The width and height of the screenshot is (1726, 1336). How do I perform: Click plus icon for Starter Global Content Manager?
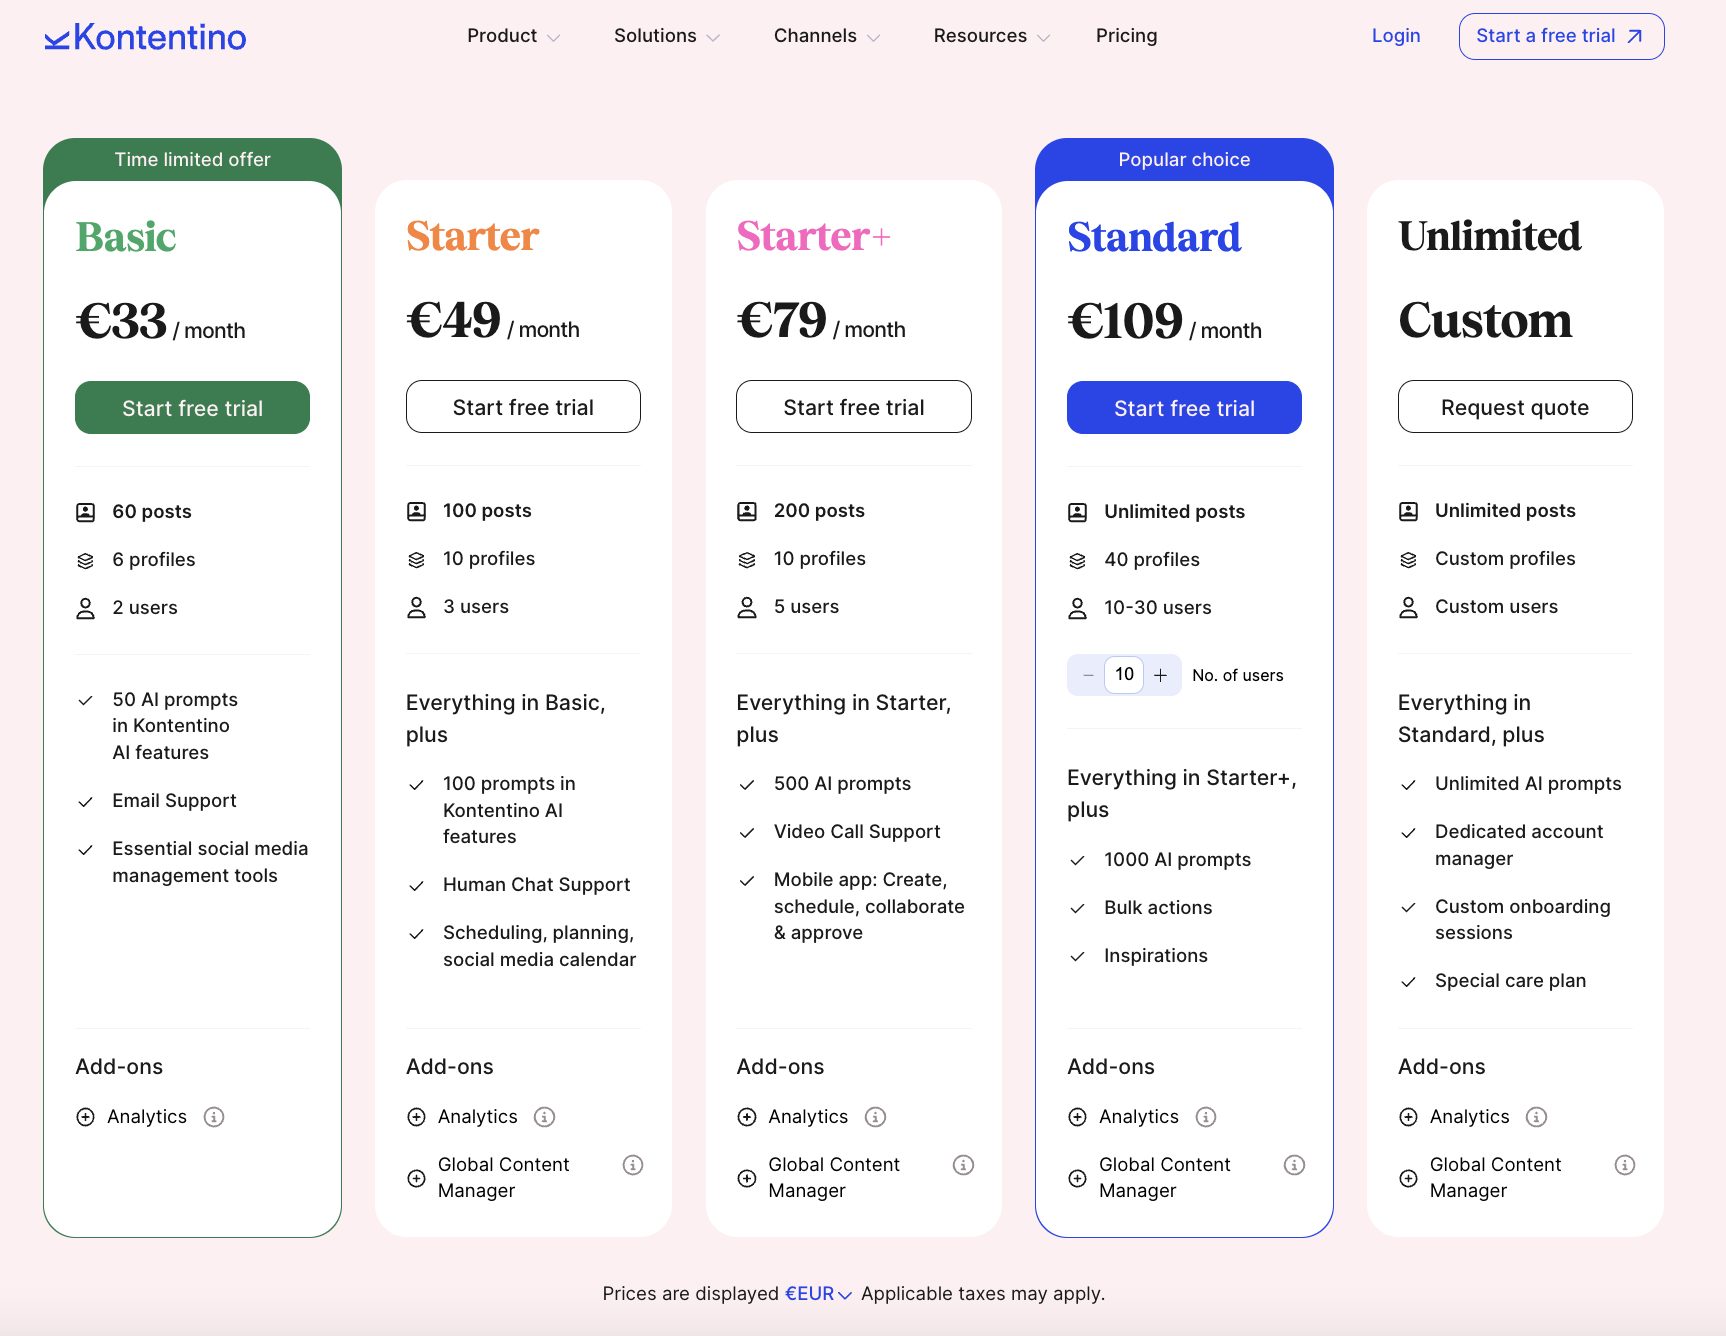pos(417,1178)
